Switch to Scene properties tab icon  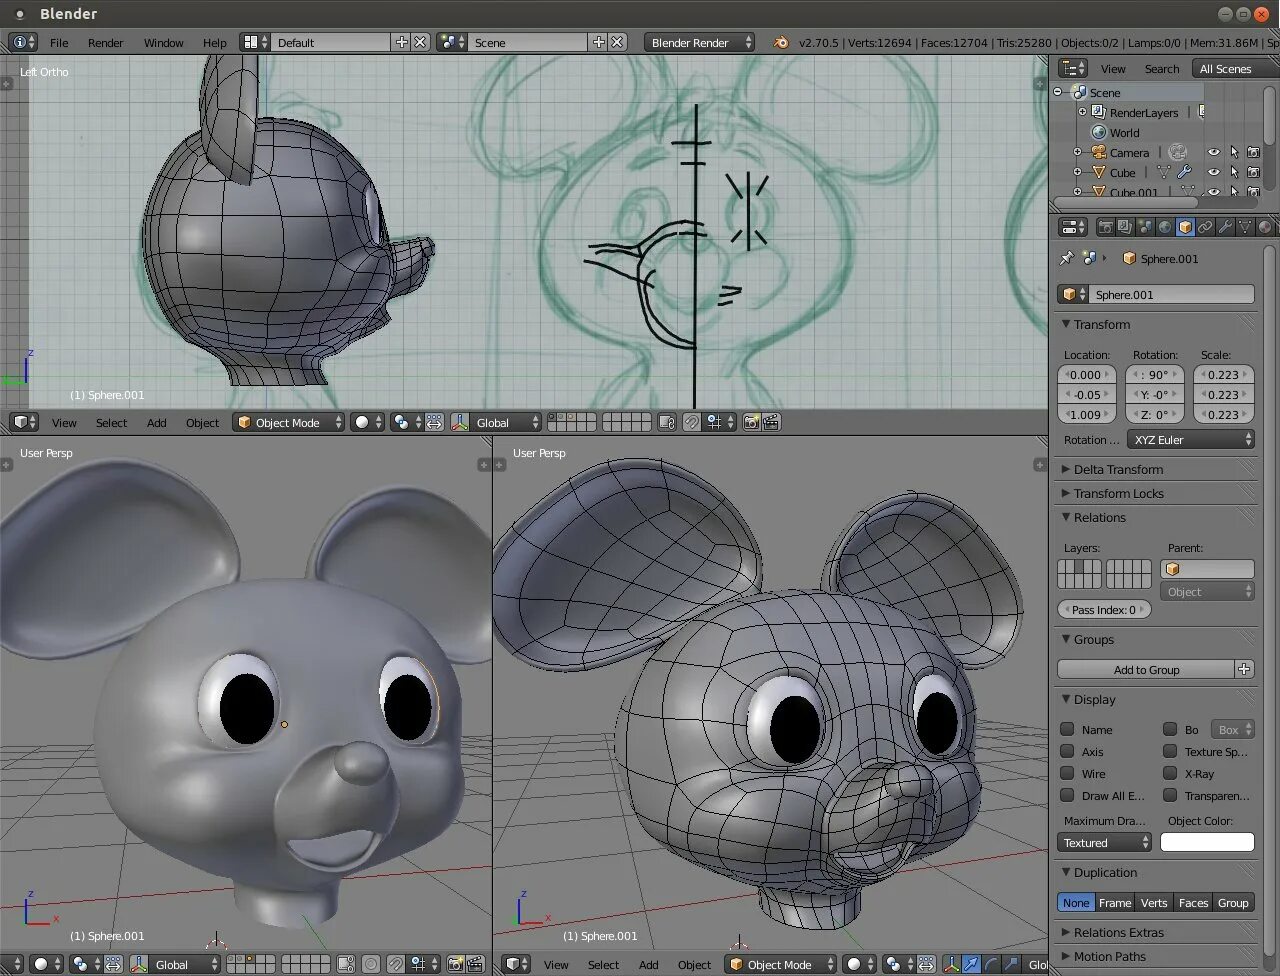[1145, 227]
